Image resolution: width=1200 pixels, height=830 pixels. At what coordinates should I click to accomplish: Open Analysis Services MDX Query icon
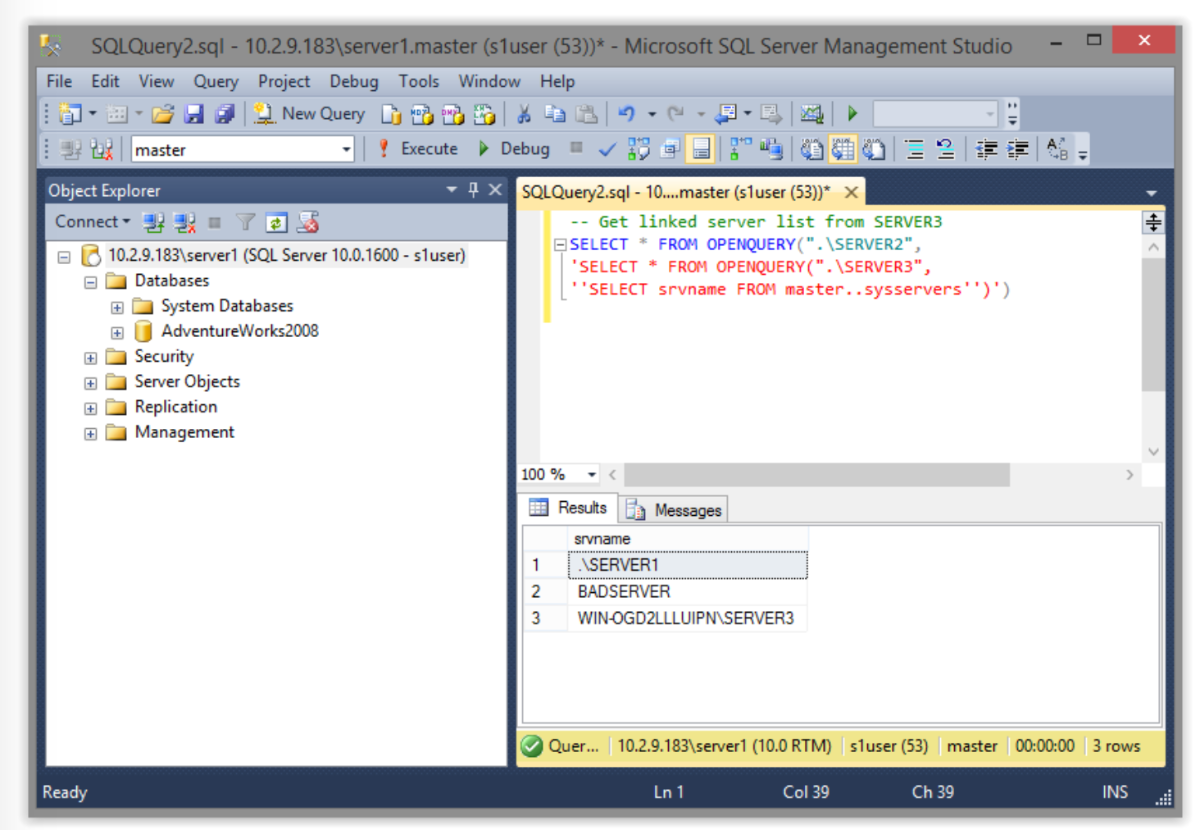point(422,114)
